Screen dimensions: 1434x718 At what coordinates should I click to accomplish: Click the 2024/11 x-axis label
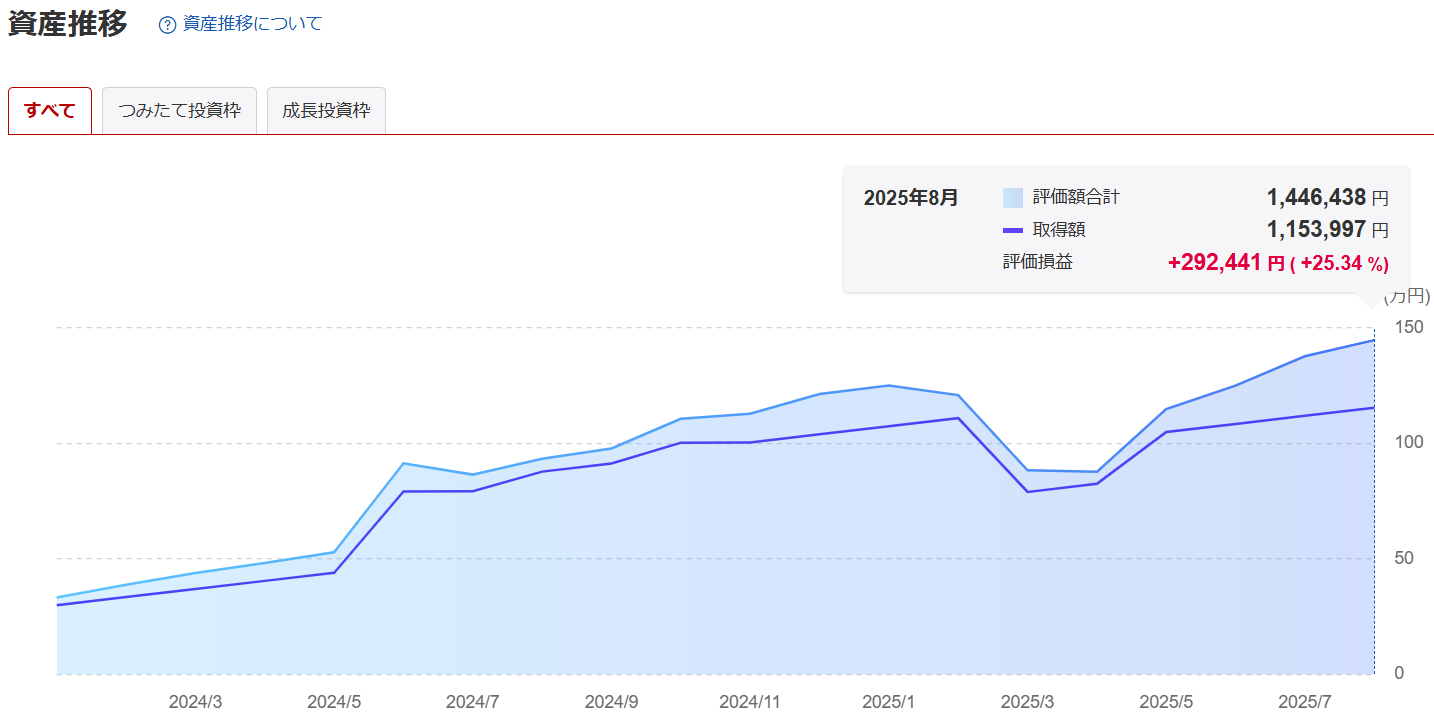(750, 702)
